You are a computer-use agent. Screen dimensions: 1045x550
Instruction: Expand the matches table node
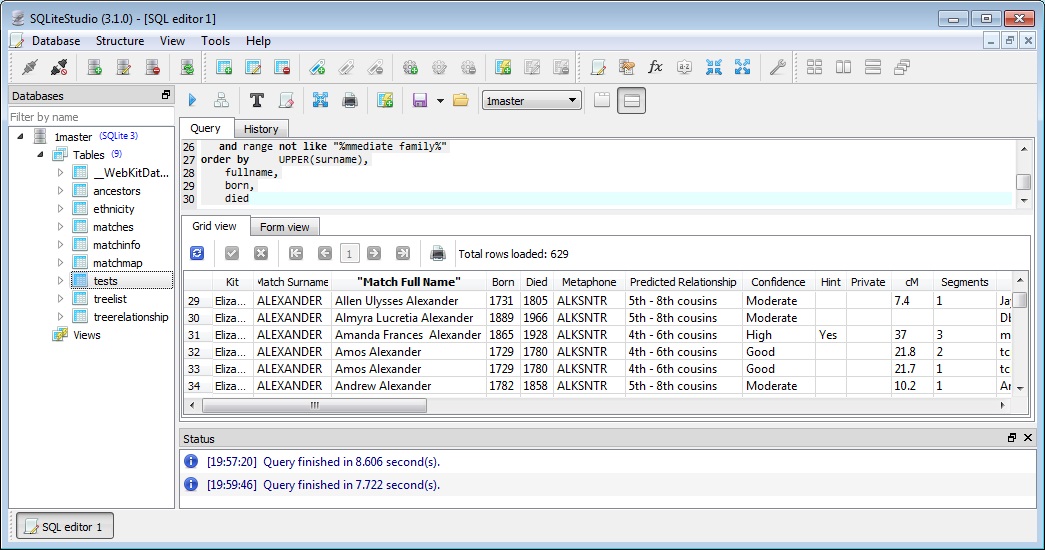click(61, 227)
